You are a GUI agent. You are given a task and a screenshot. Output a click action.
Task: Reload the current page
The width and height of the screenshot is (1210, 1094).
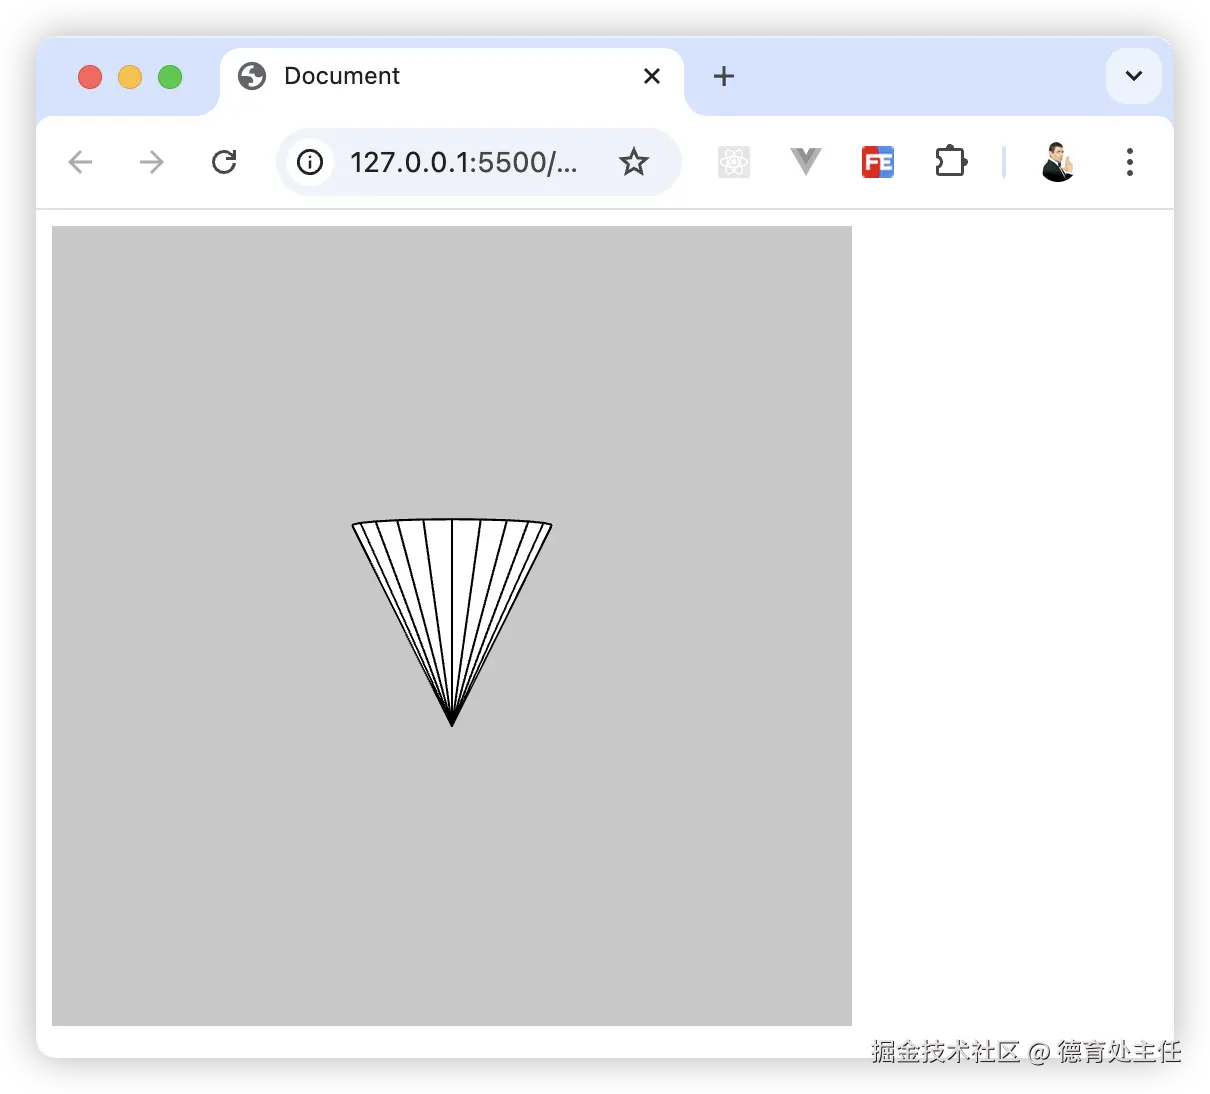point(224,162)
